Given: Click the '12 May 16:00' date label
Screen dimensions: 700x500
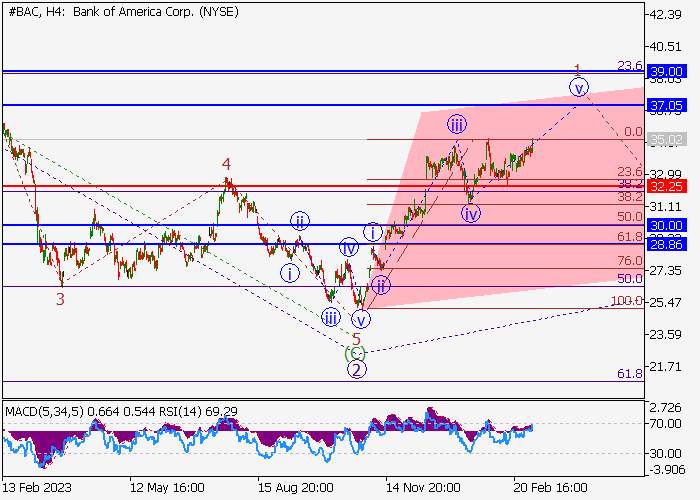Looking at the screenshot, I should coord(167,487).
